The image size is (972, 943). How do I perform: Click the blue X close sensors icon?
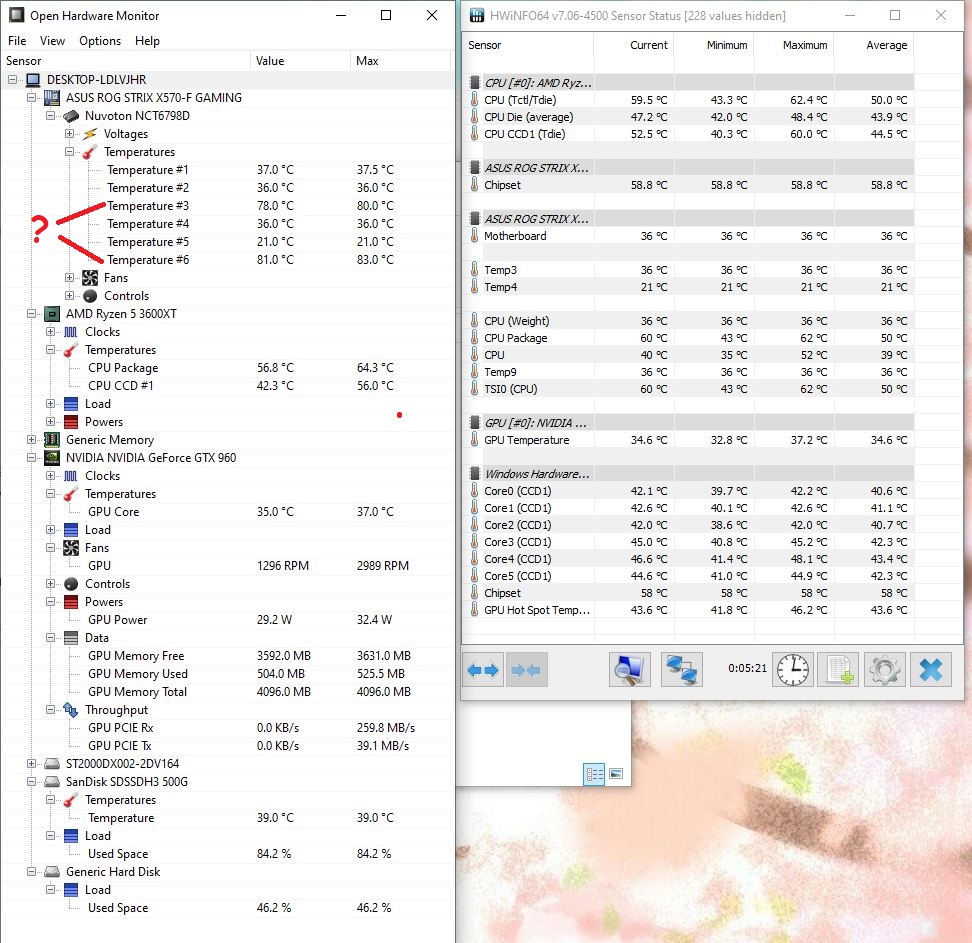(931, 670)
